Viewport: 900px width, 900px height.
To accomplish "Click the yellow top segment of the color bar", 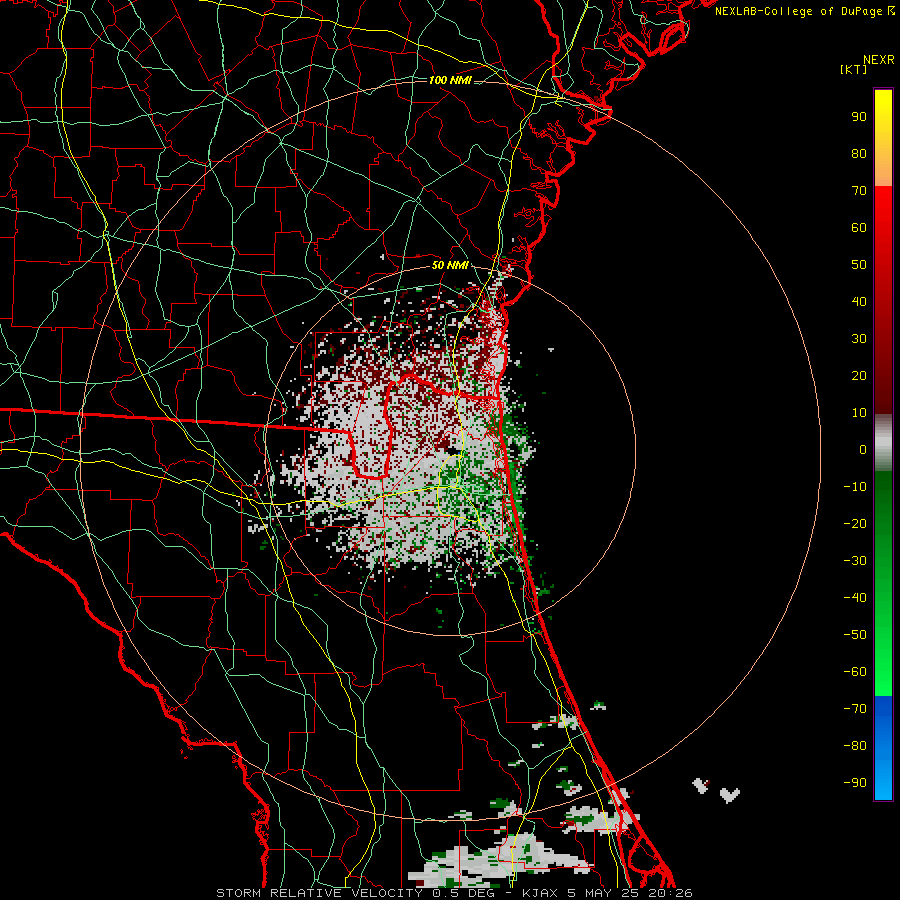I will click(x=883, y=138).
